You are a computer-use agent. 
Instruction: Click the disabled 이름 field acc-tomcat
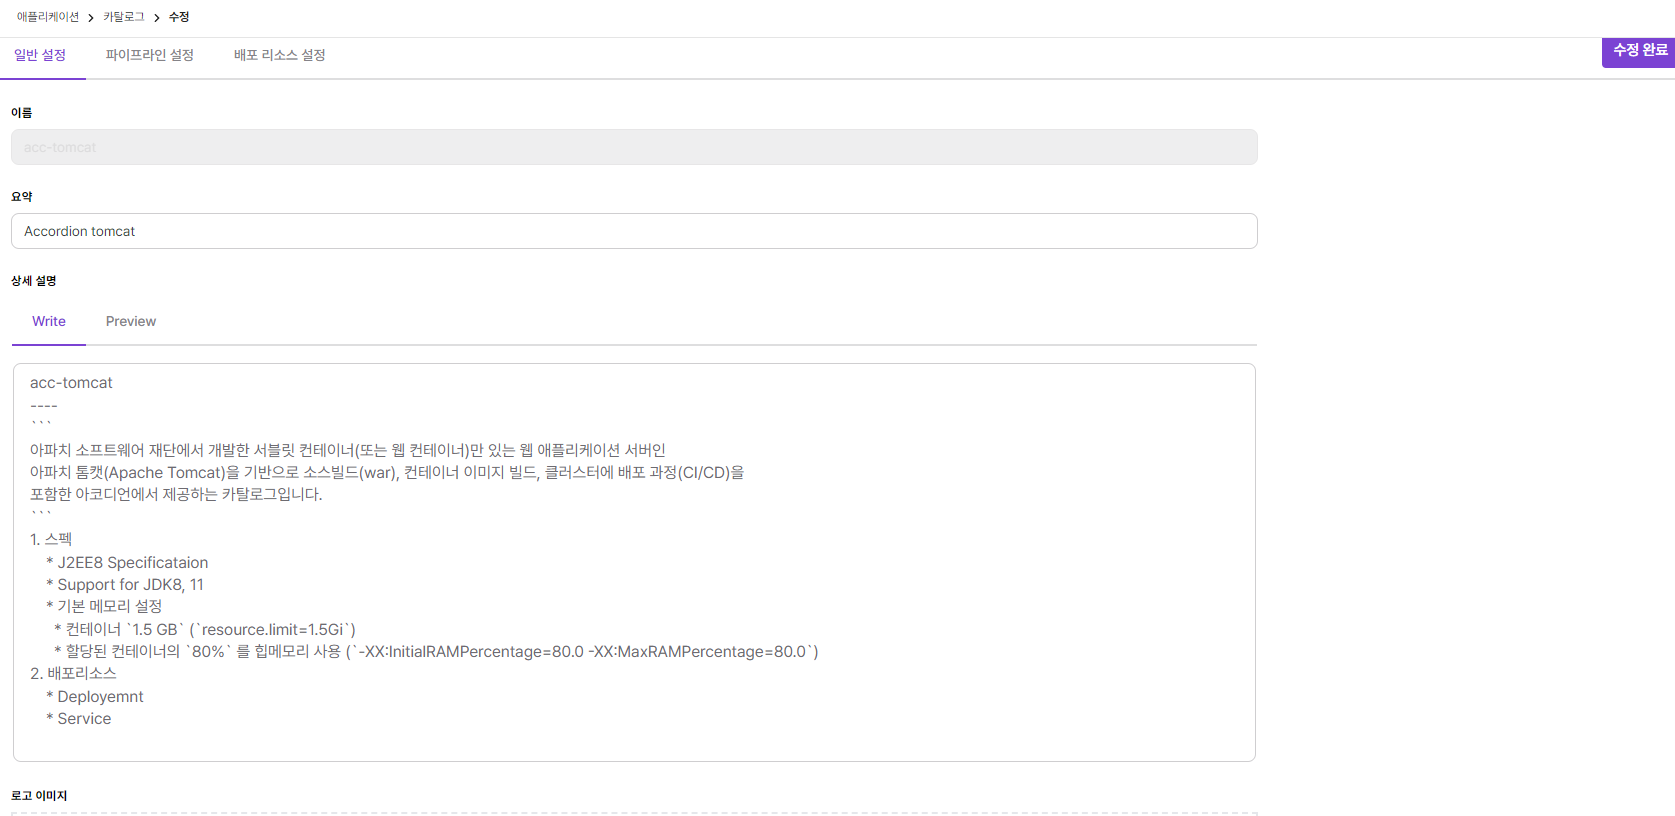point(634,147)
